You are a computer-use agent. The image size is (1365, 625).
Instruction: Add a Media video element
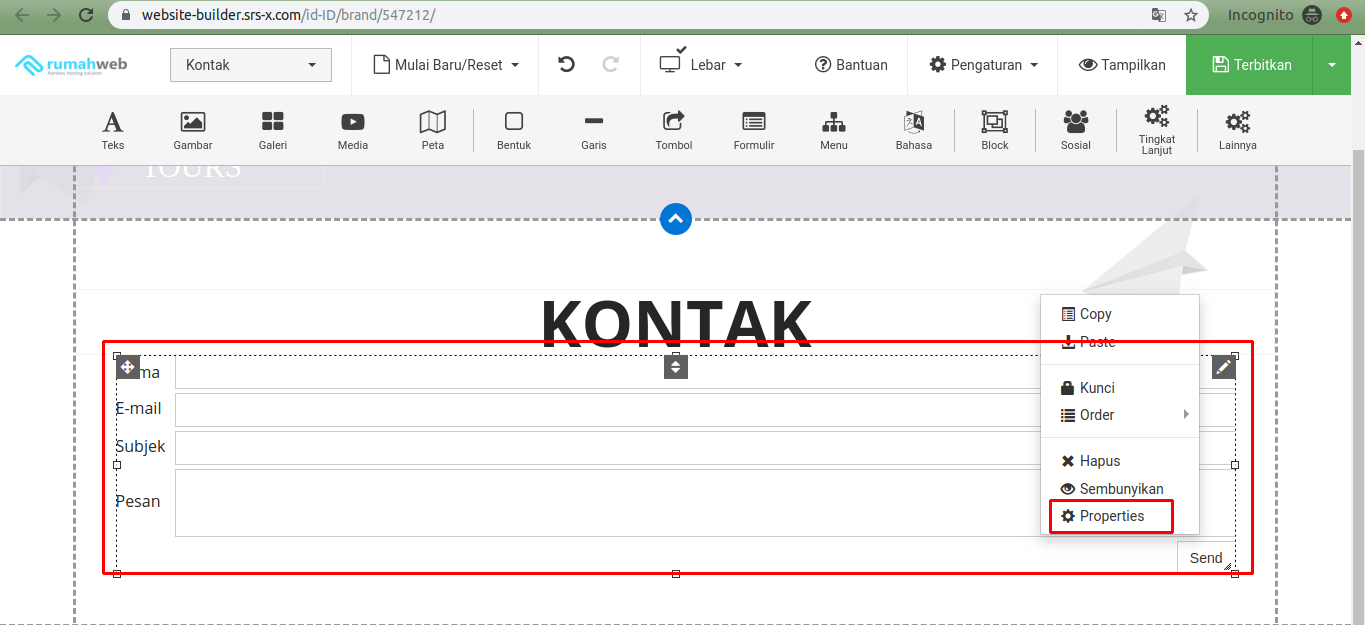[353, 131]
